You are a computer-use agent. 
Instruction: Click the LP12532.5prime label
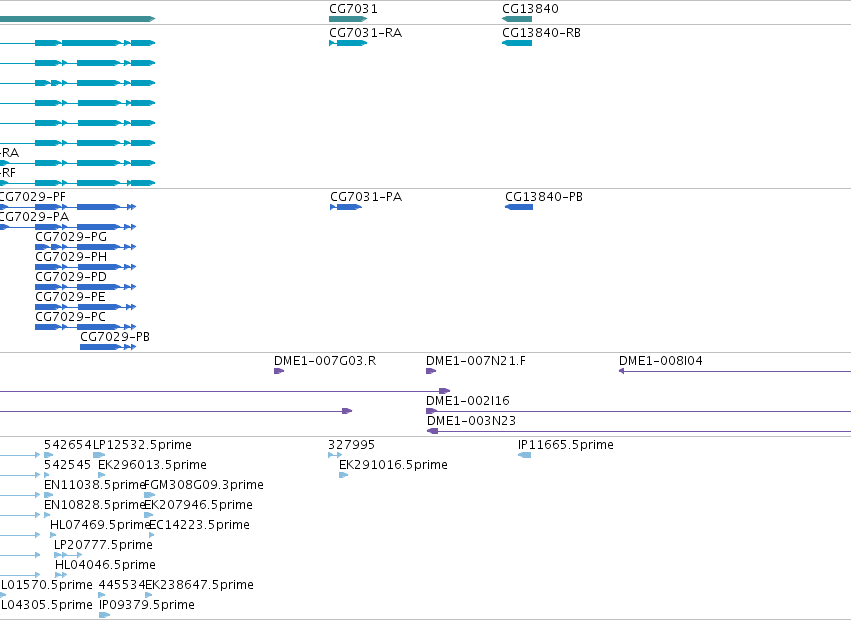tap(143, 445)
